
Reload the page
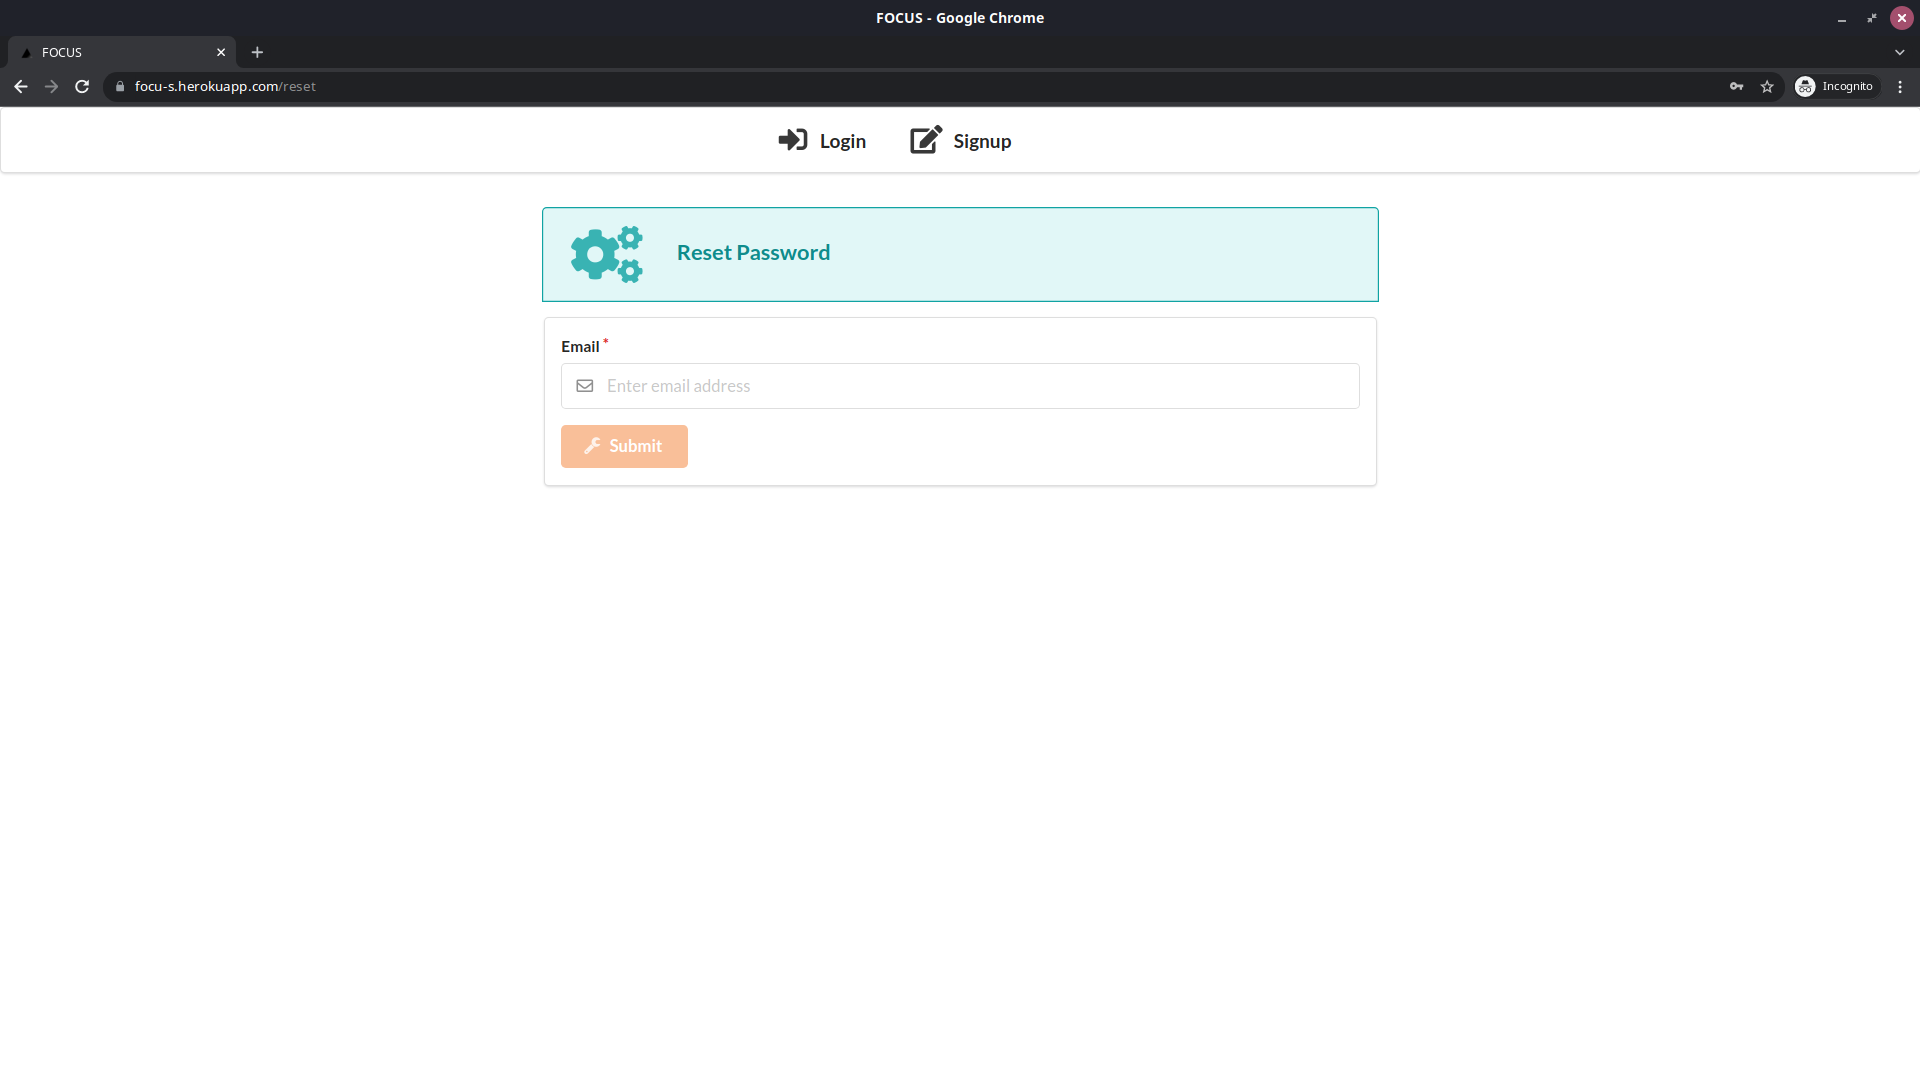[82, 87]
